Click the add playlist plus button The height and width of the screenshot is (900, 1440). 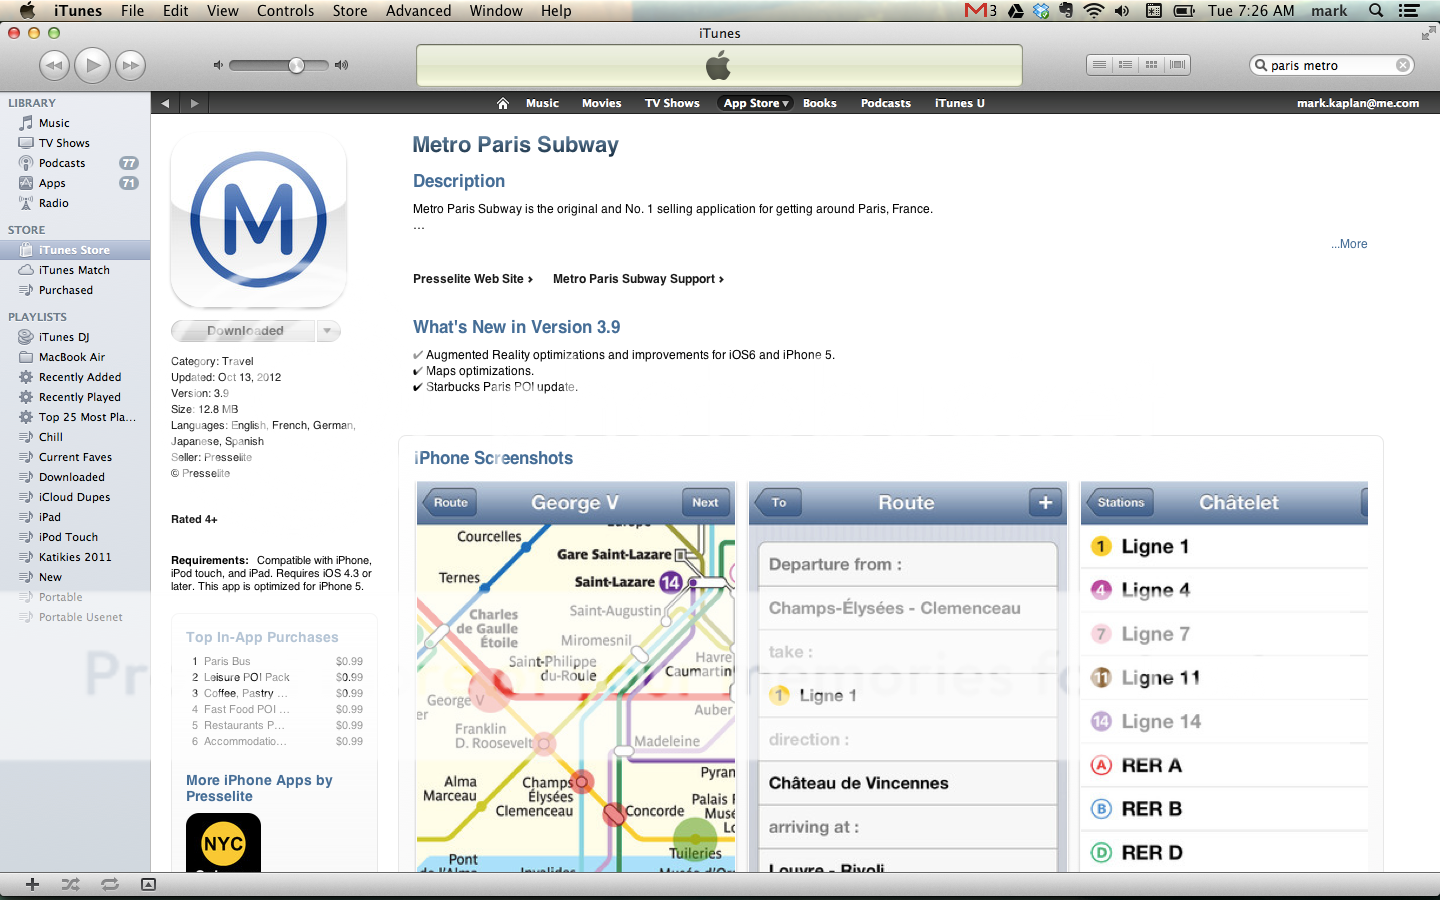(32, 884)
